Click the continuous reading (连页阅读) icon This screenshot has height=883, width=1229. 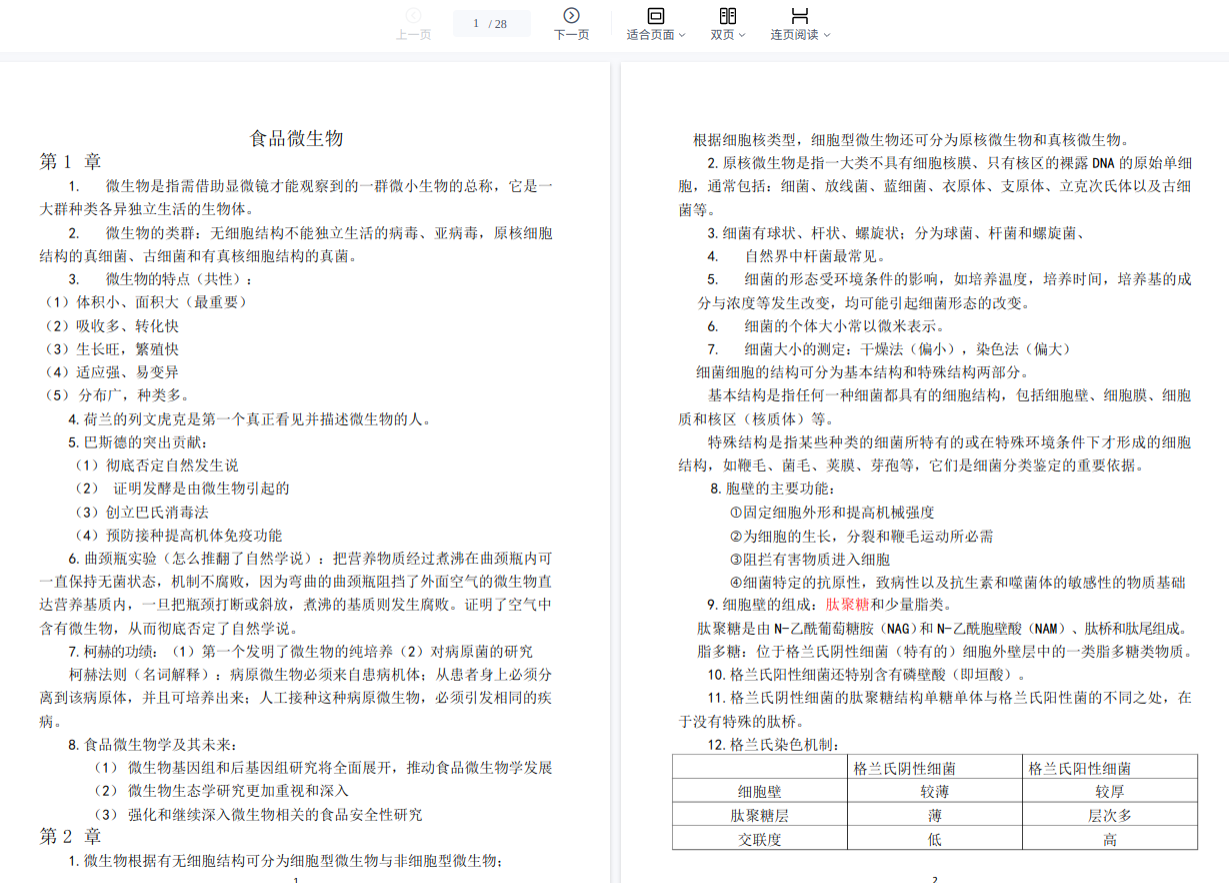(x=800, y=15)
